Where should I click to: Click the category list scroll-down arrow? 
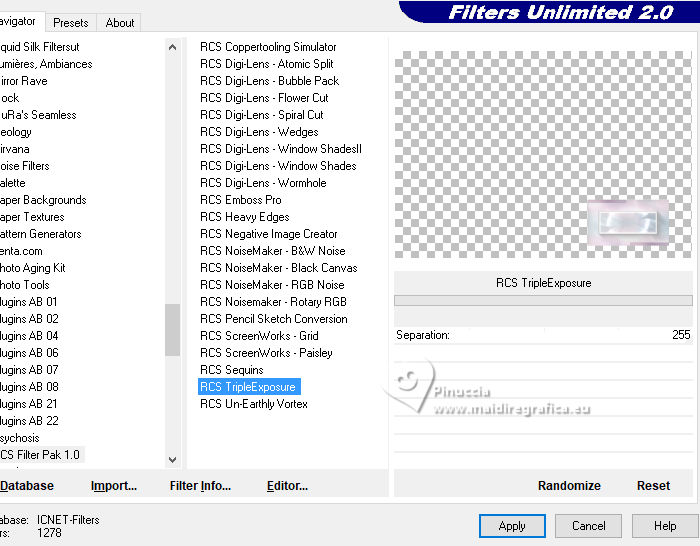pos(172,459)
